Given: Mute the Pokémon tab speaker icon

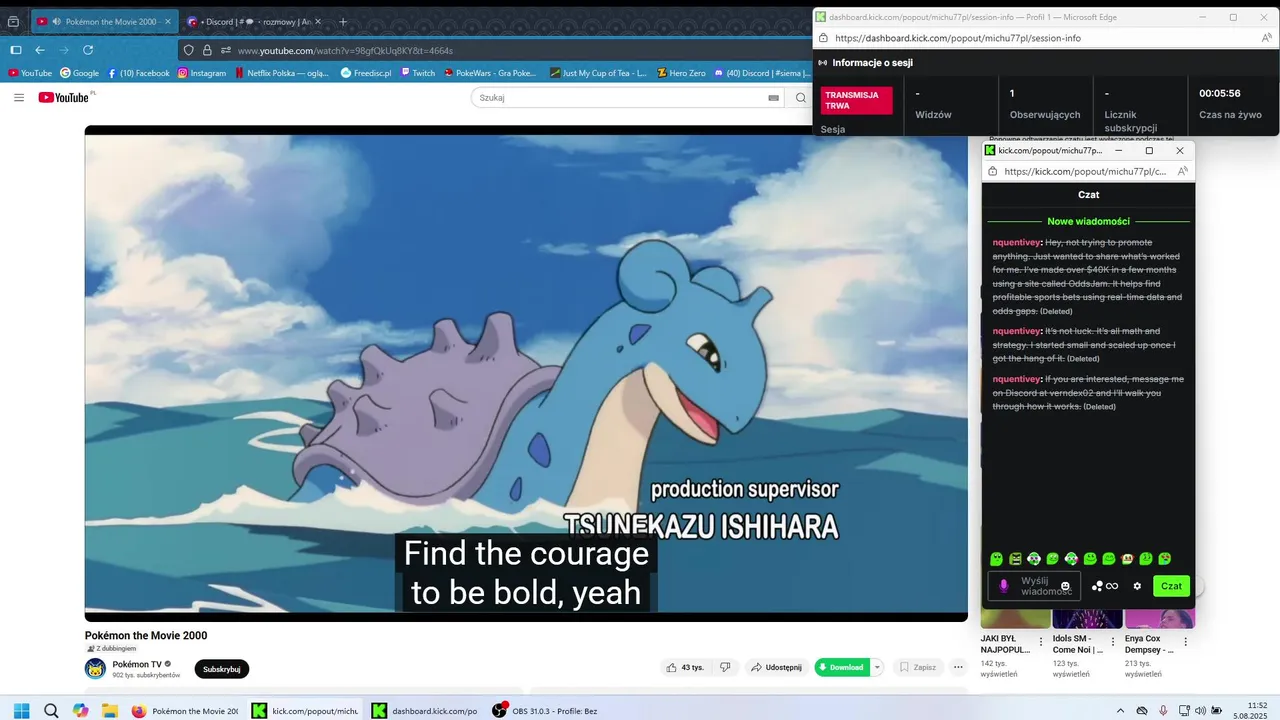Looking at the screenshot, I should click(56, 21).
